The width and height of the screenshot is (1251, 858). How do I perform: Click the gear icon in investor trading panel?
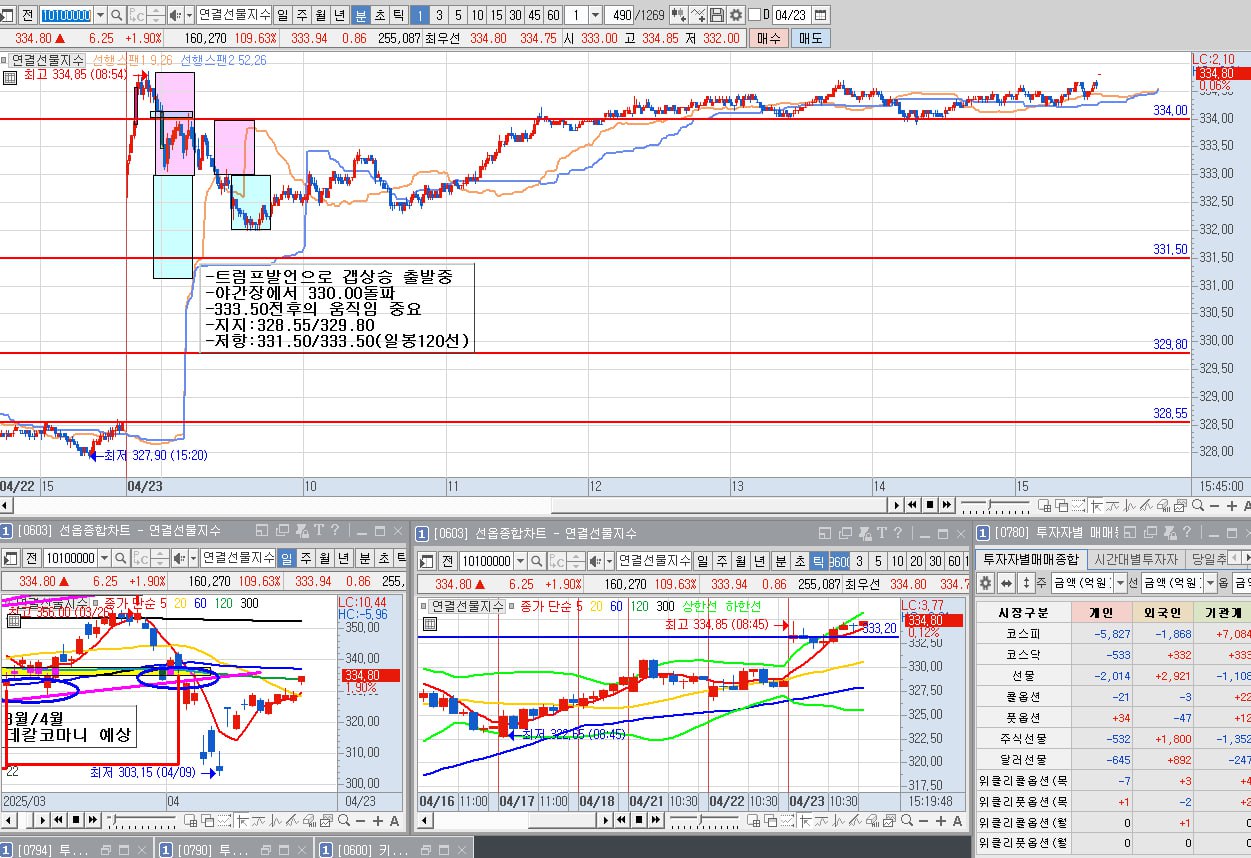point(986,582)
